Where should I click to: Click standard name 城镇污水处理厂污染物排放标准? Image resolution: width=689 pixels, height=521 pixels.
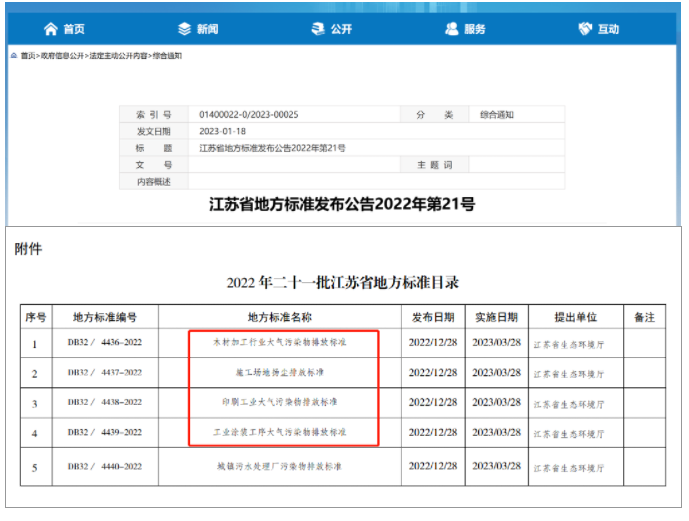(x=280, y=467)
